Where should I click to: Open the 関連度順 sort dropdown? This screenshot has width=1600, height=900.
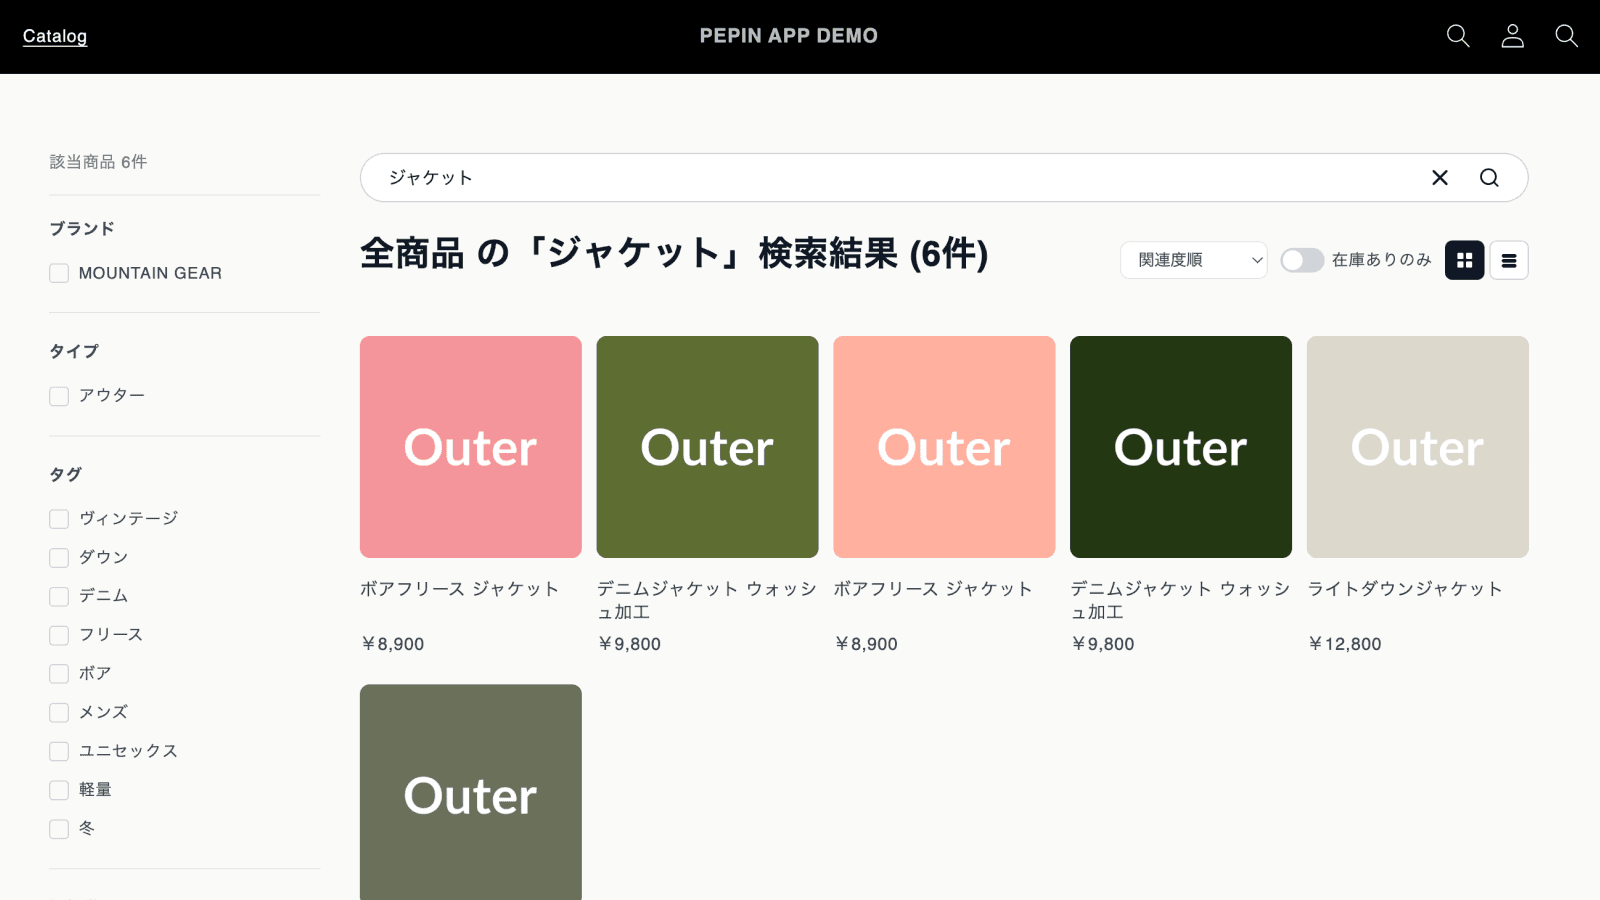point(1194,260)
